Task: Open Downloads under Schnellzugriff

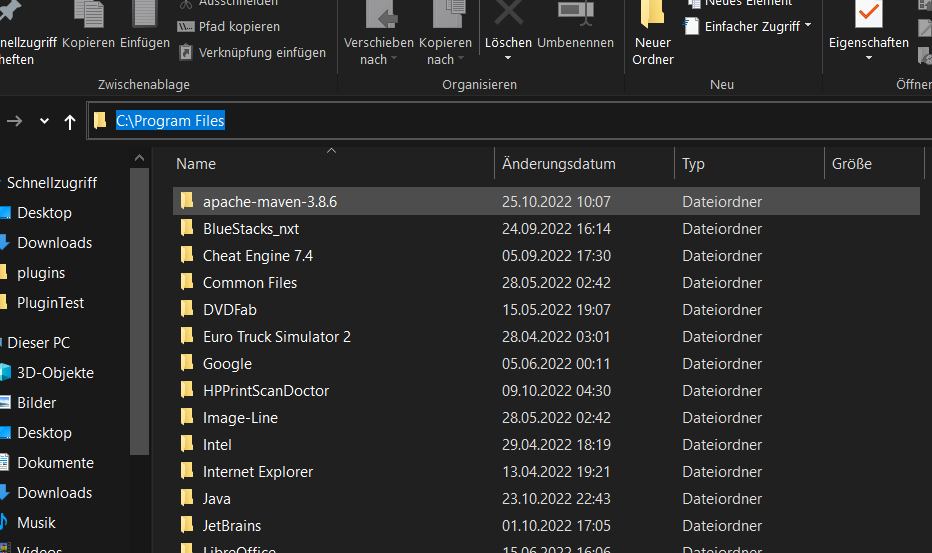Action: (54, 243)
